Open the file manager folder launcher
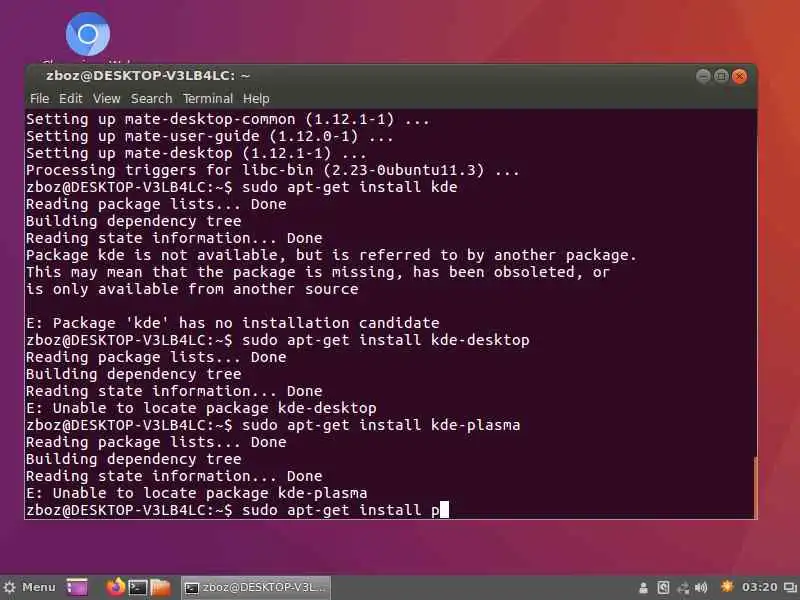Viewport: 800px width, 600px height. tap(160, 587)
